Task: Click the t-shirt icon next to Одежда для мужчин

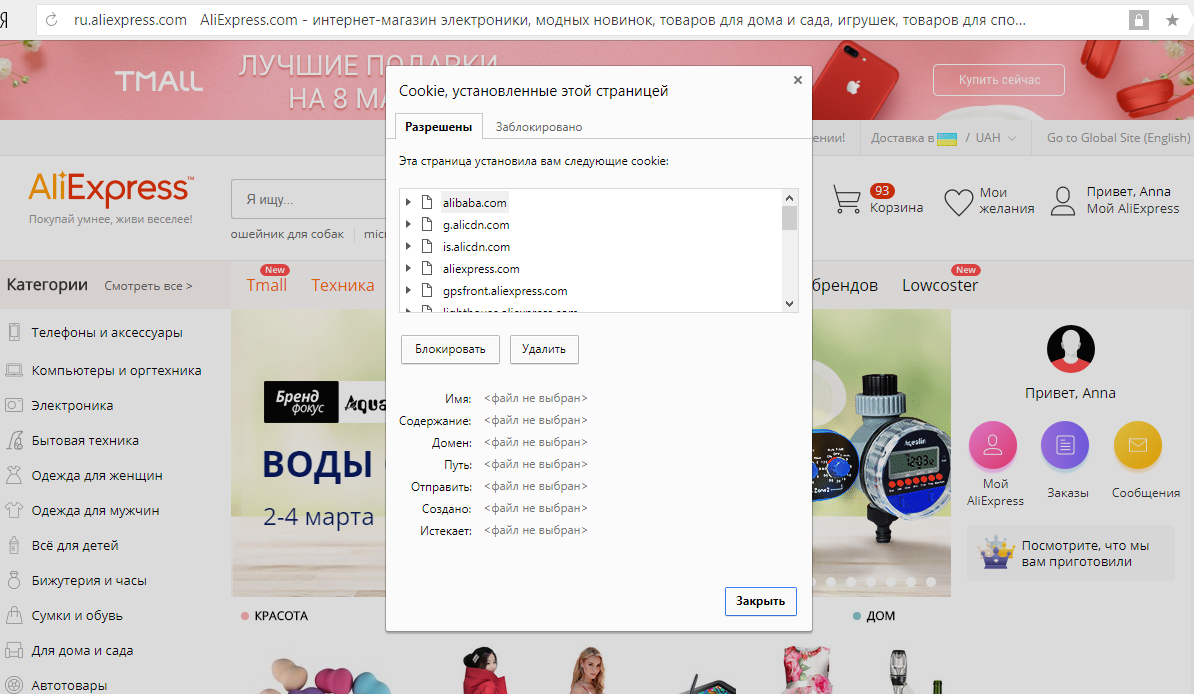Action: 14,510
